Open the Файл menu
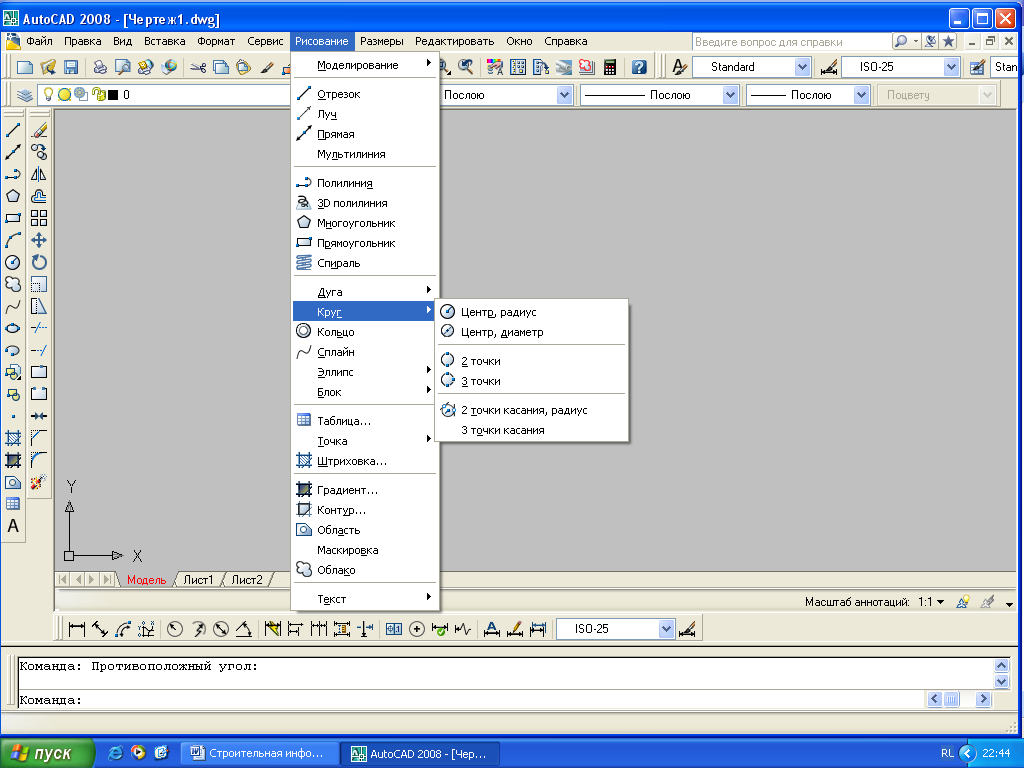Viewport: 1024px width, 768px height. pos(39,41)
